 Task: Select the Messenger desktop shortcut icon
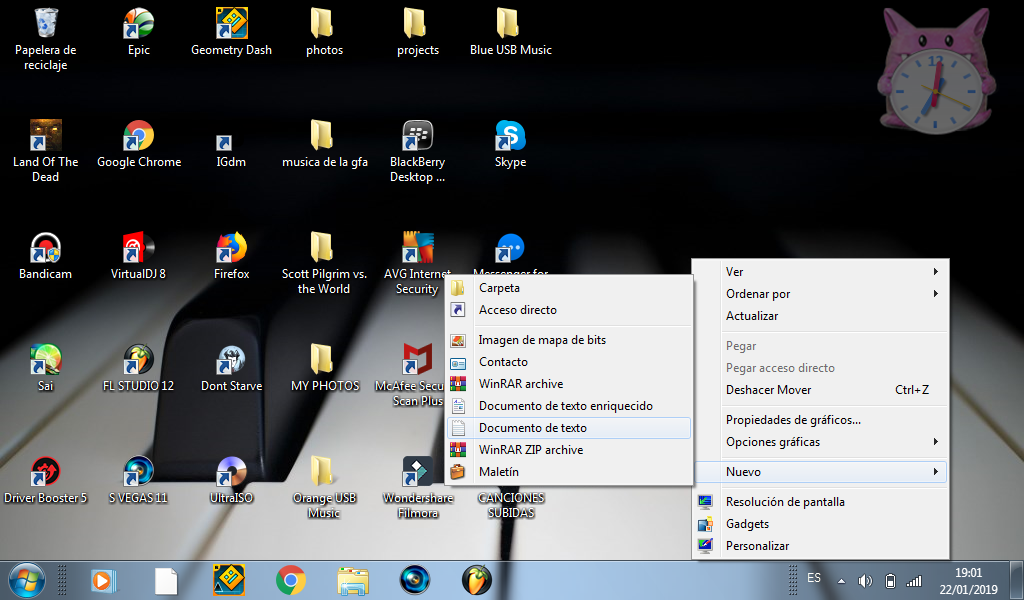click(x=510, y=248)
